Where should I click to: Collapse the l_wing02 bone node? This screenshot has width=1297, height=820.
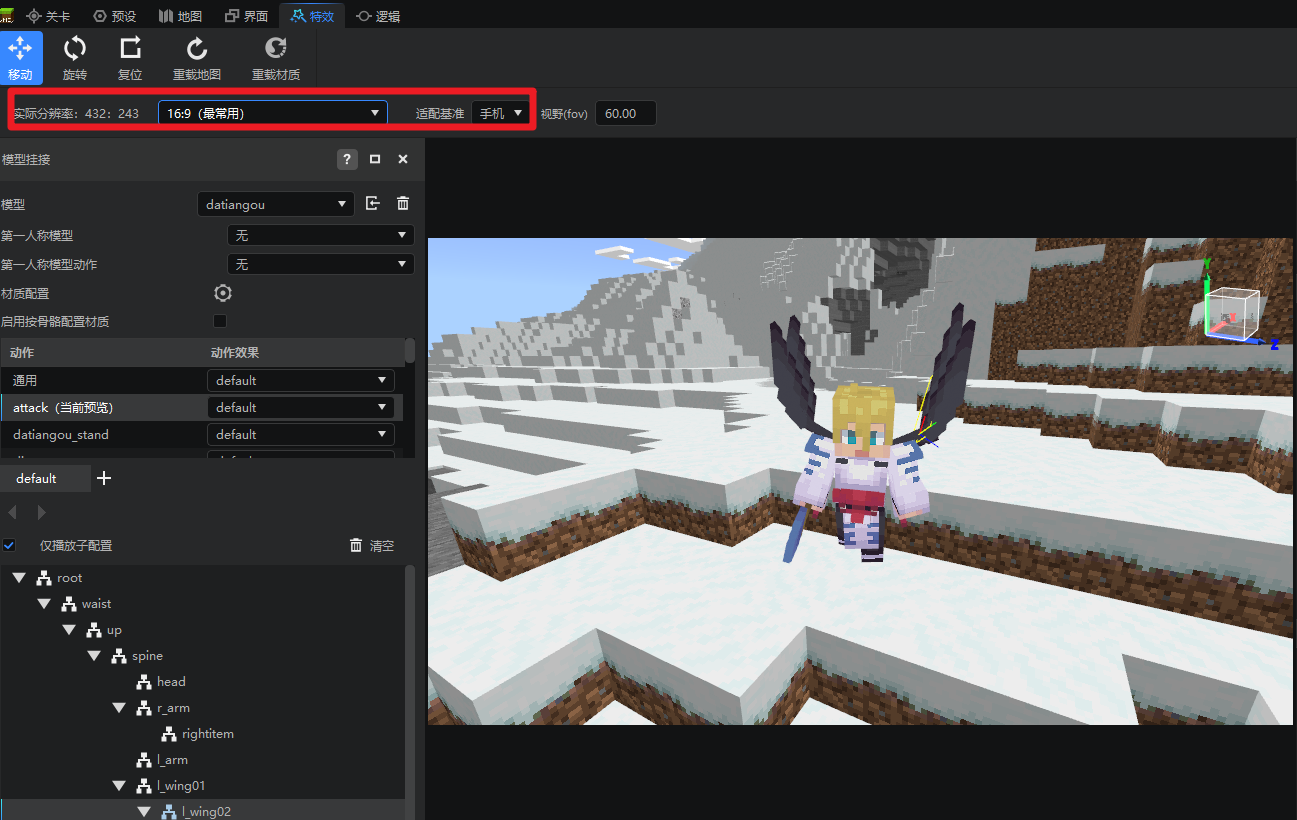tap(144, 812)
